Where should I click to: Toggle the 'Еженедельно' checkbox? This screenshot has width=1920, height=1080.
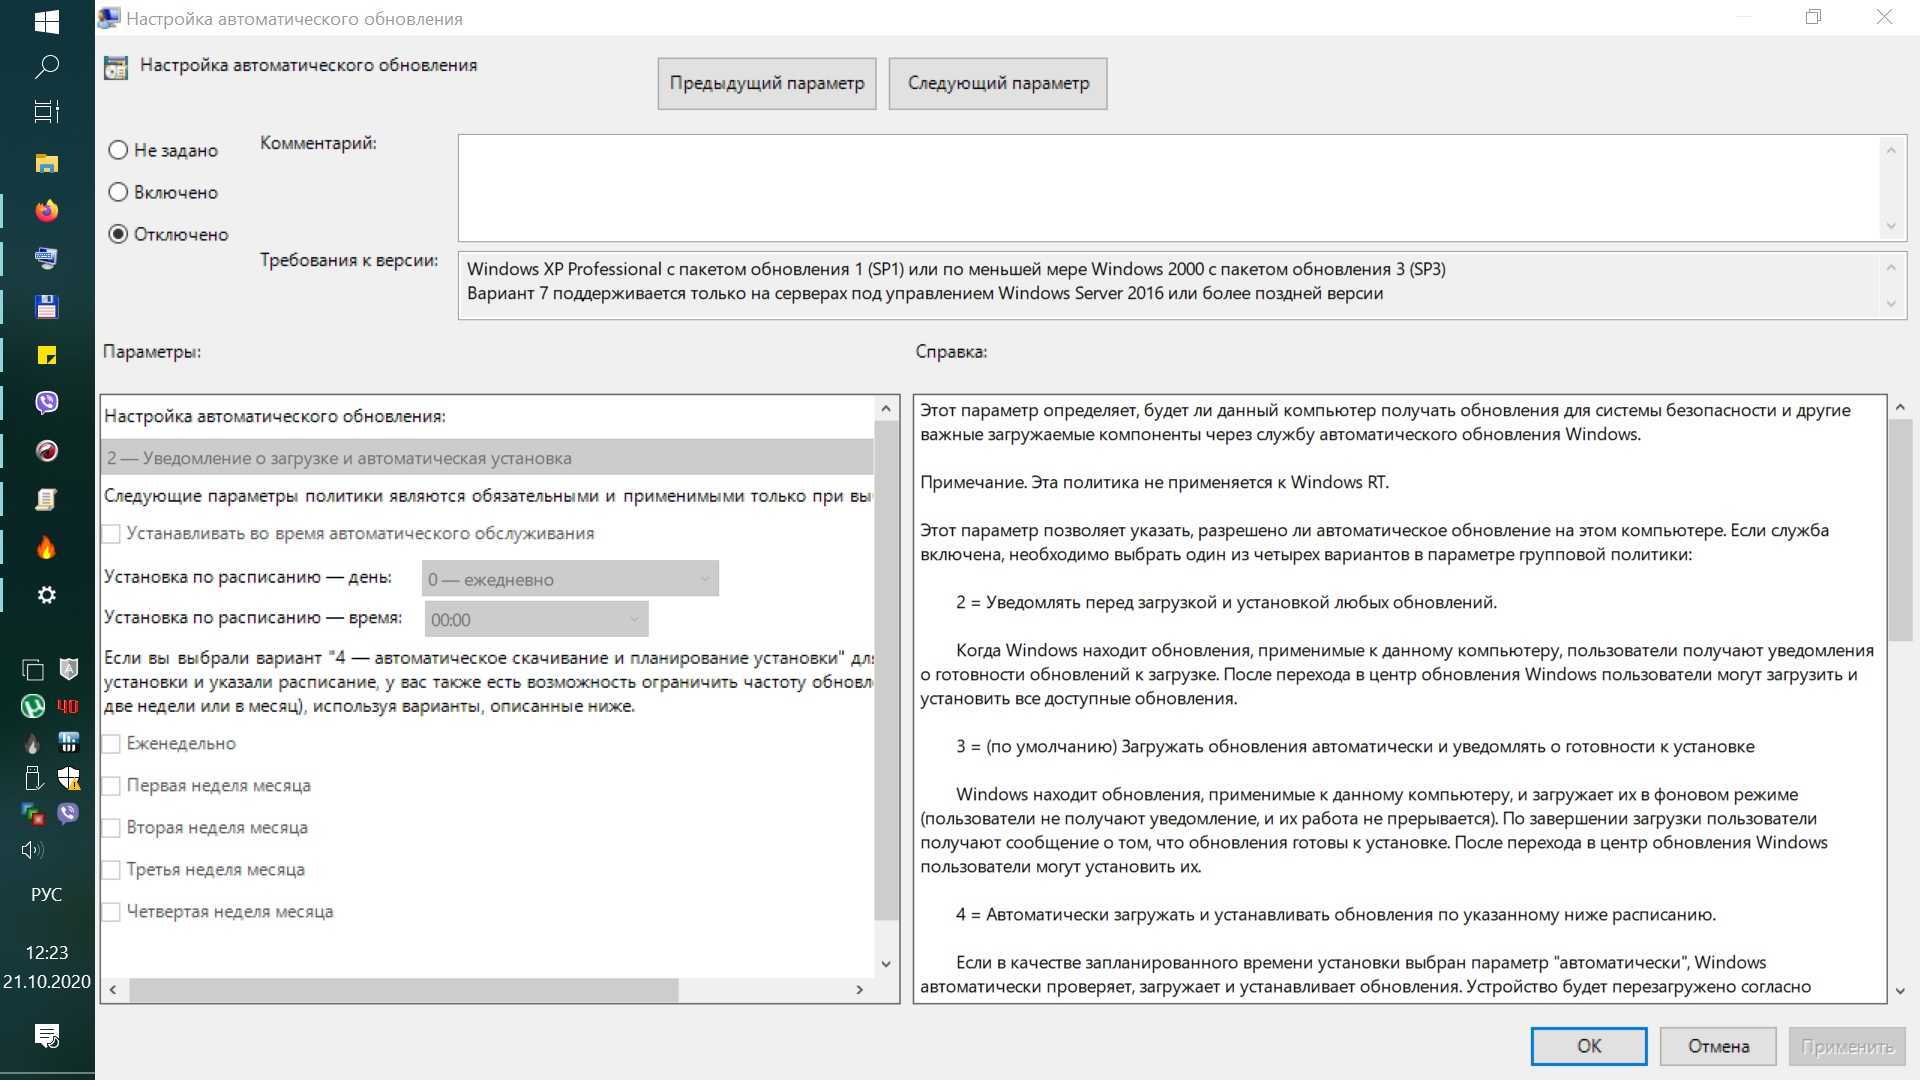pyautogui.click(x=112, y=744)
